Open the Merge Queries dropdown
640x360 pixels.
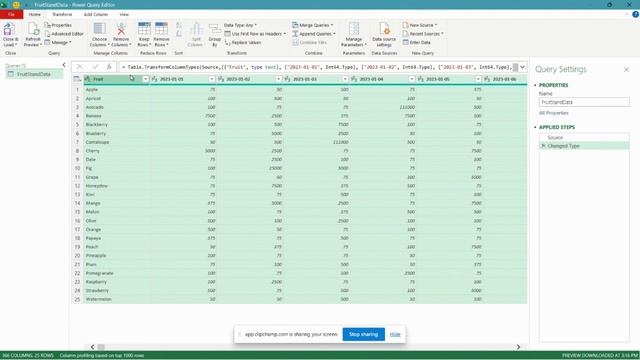coord(312,25)
